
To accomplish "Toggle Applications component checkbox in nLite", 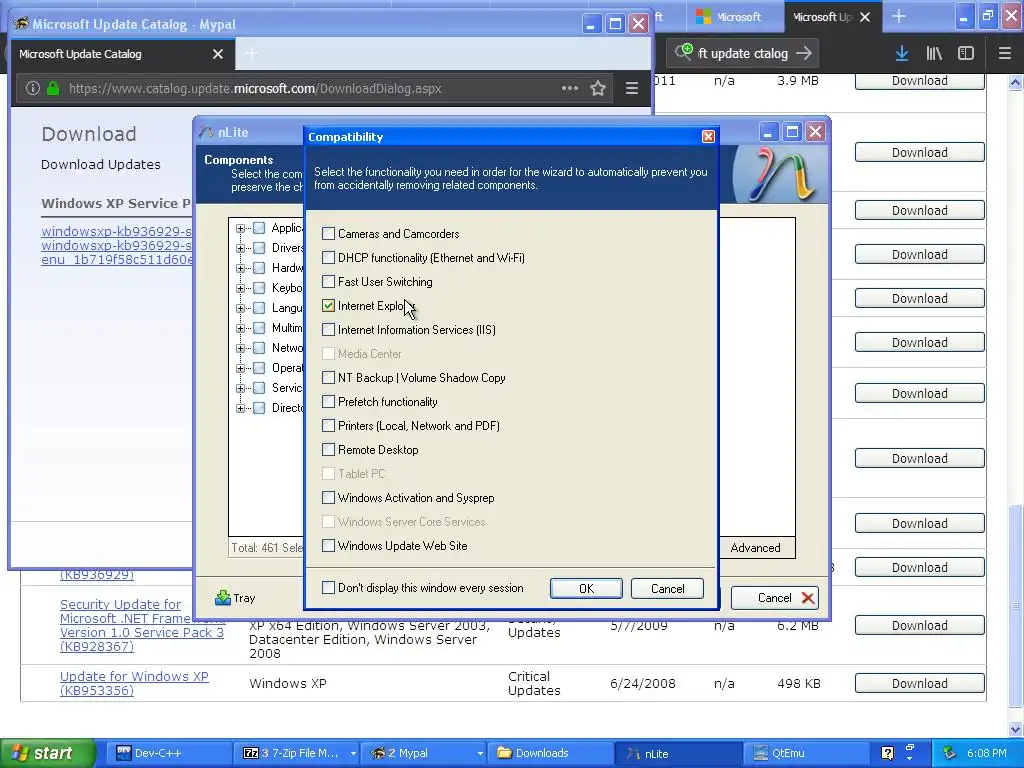I will click(x=259, y=228).
